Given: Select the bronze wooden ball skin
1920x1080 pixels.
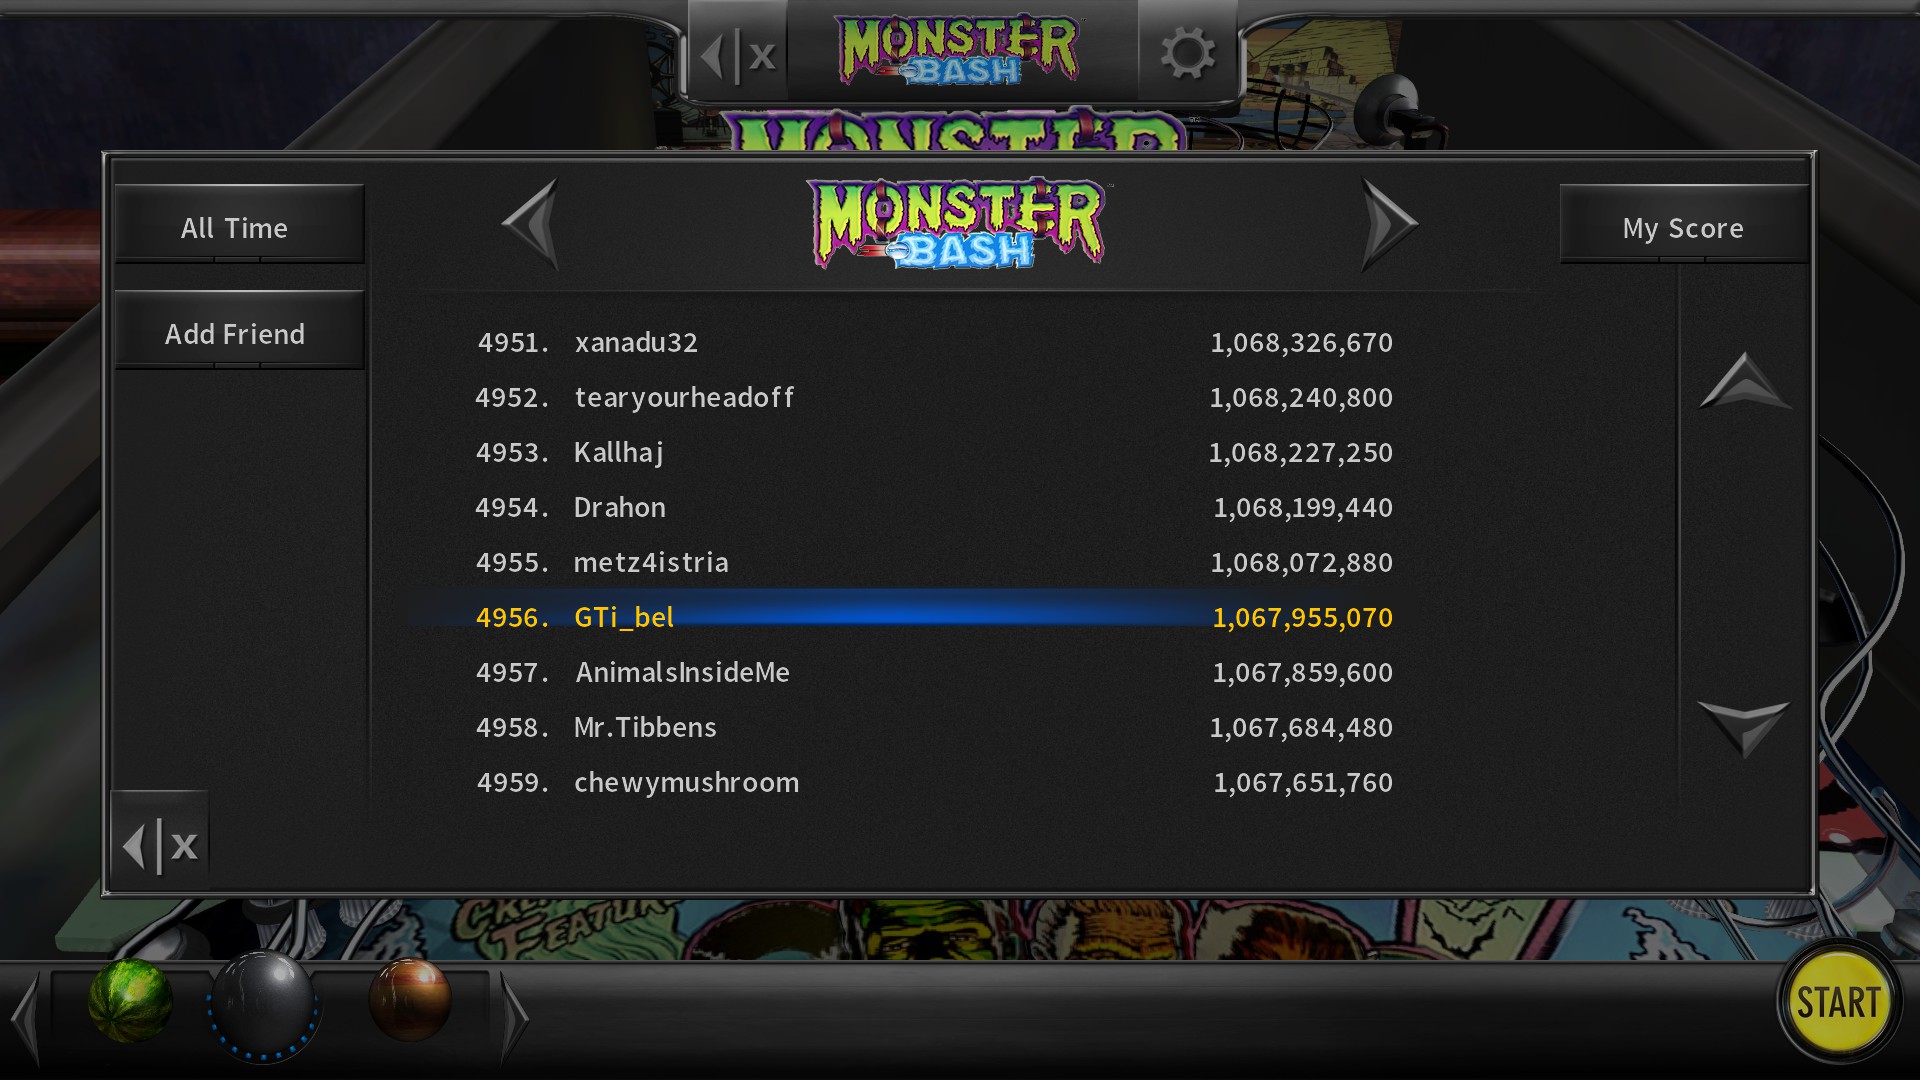Looking at the screenshot, I should click(410, 998).
